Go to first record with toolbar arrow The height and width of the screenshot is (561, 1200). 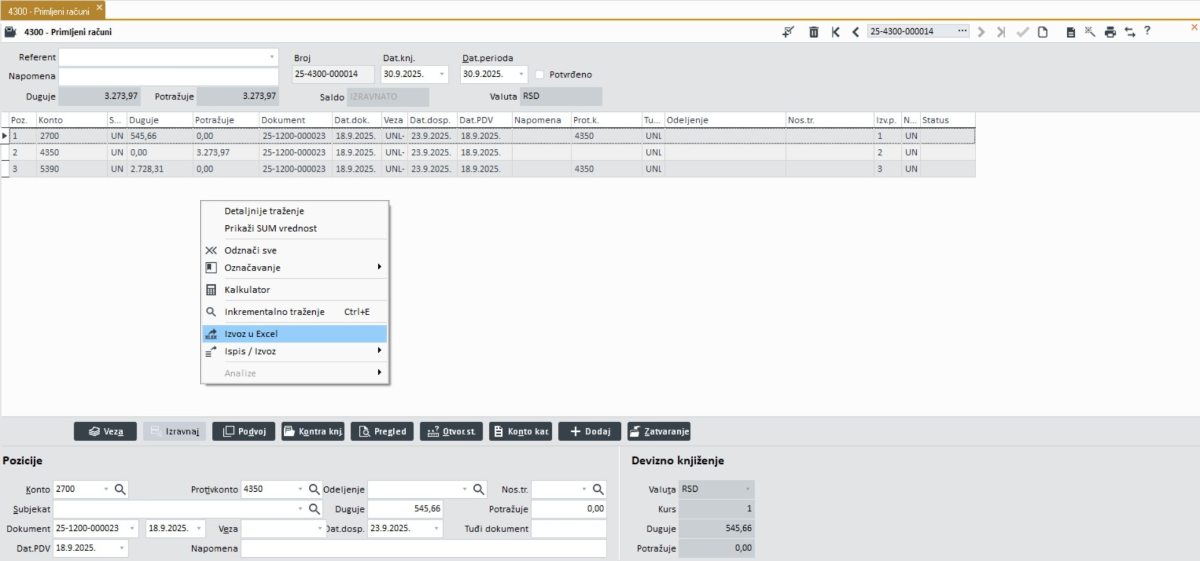(835, 32)
